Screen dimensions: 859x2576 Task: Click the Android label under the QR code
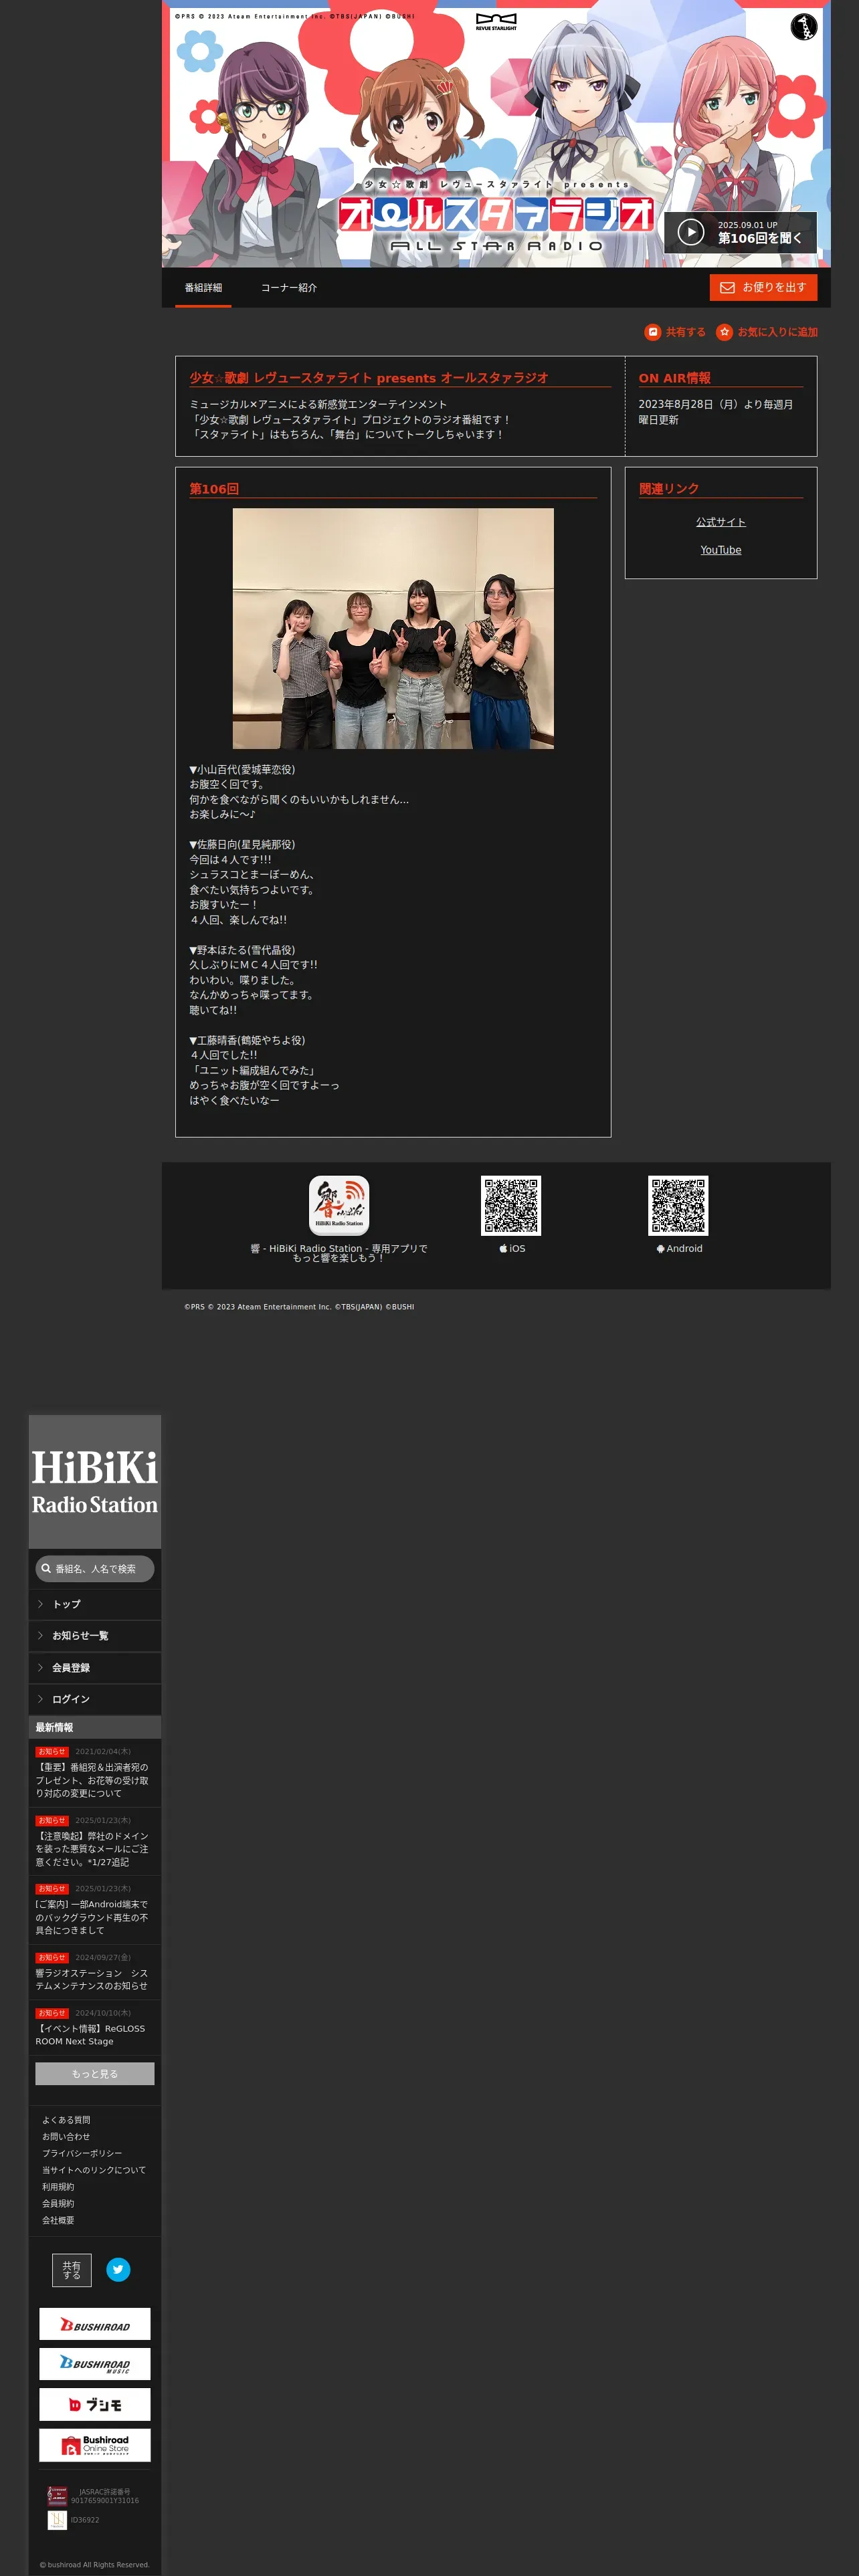(679, 1249)
